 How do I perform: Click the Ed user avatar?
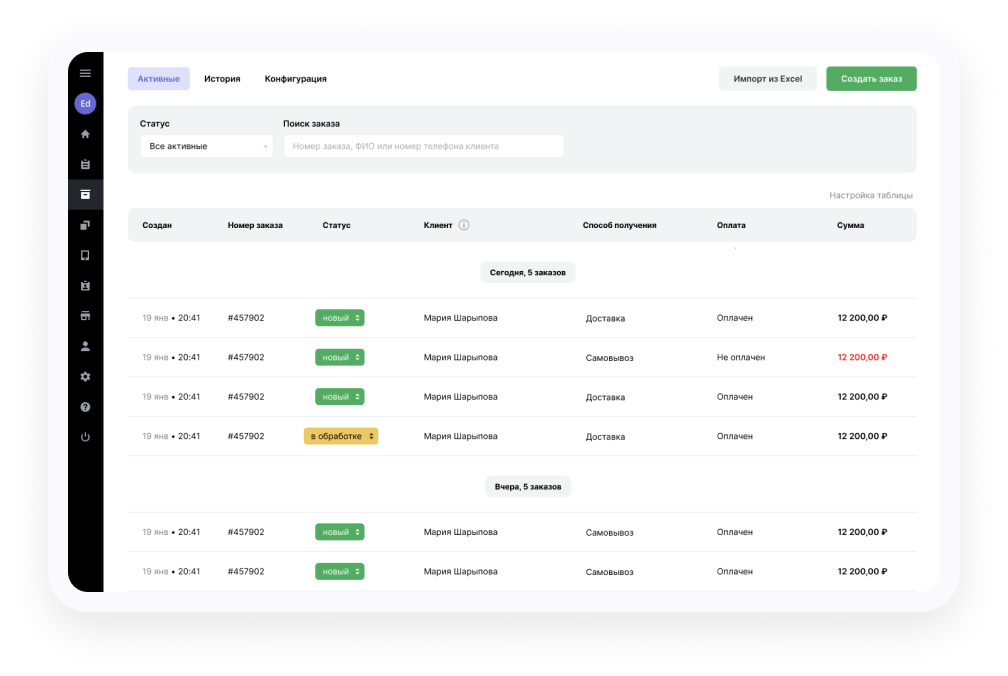85,103
